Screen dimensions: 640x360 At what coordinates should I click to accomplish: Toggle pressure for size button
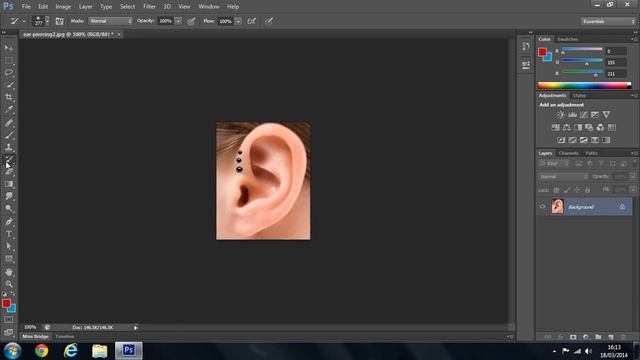click(x=269, y=21)
